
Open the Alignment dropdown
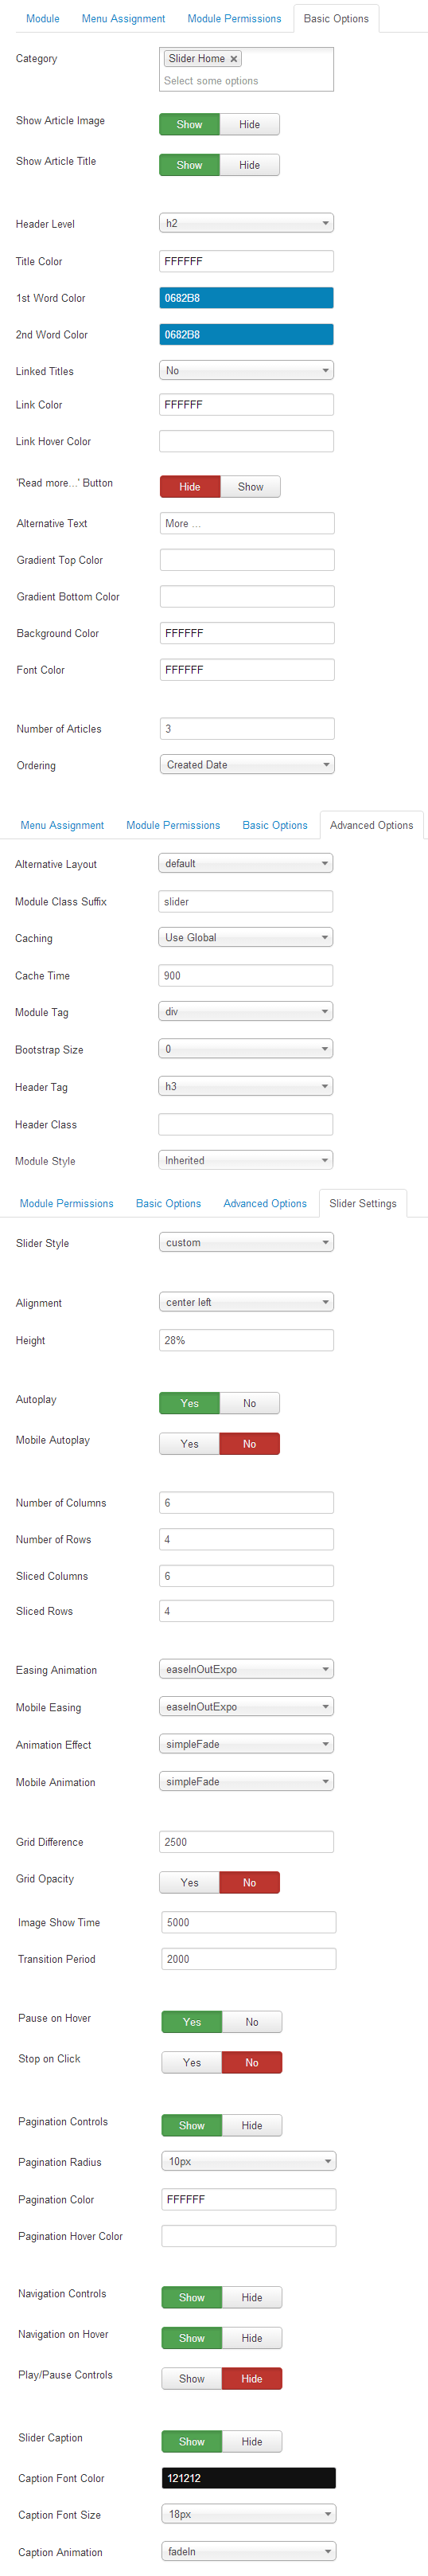[246, 1302]
